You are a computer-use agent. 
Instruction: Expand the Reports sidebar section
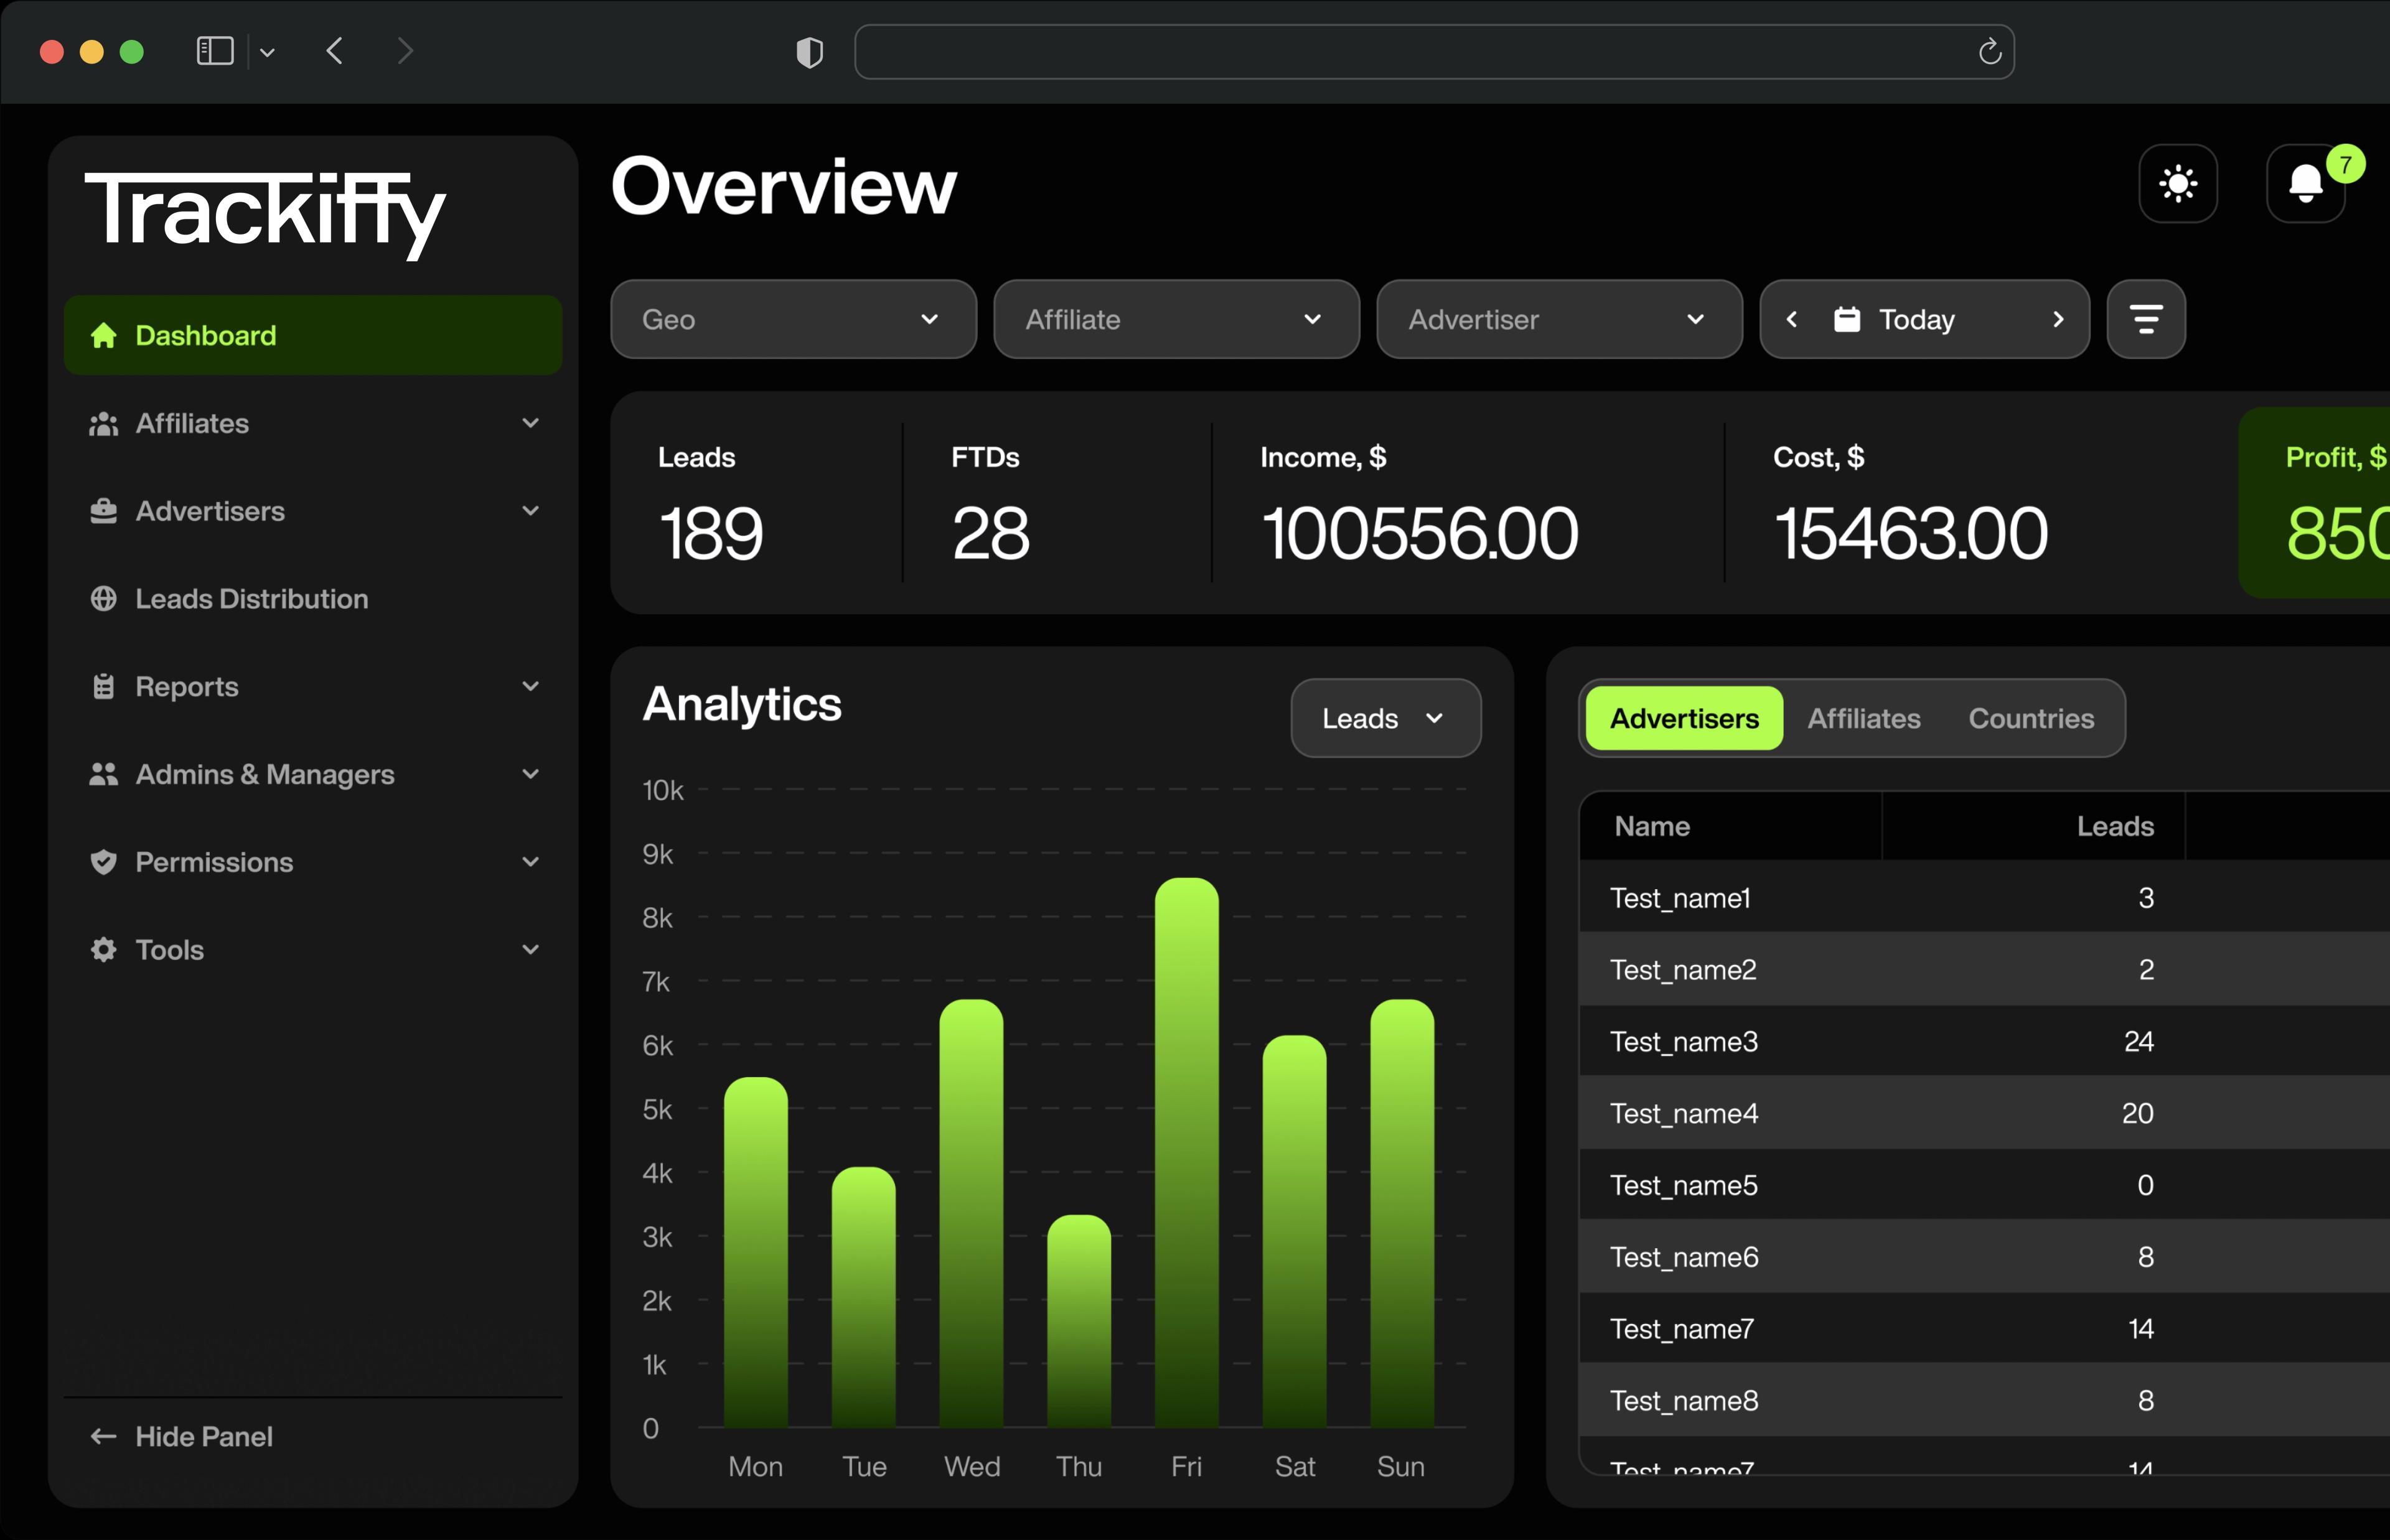pyautogui.click(x=312, y=686)
